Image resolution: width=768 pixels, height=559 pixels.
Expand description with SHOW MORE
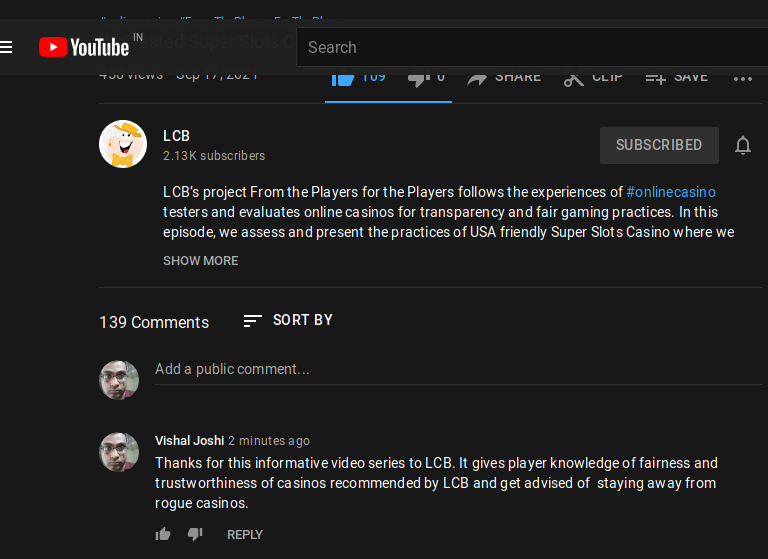click(201, 261)
